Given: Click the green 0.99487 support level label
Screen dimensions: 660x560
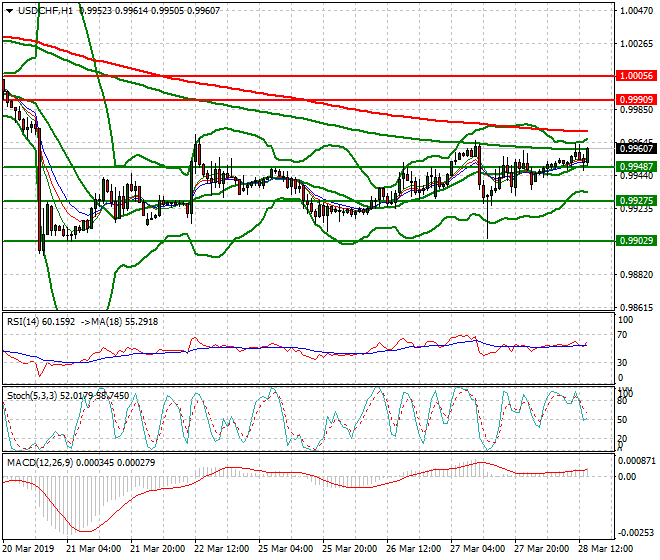Looking at the screenshot, I should coord(636,167).
